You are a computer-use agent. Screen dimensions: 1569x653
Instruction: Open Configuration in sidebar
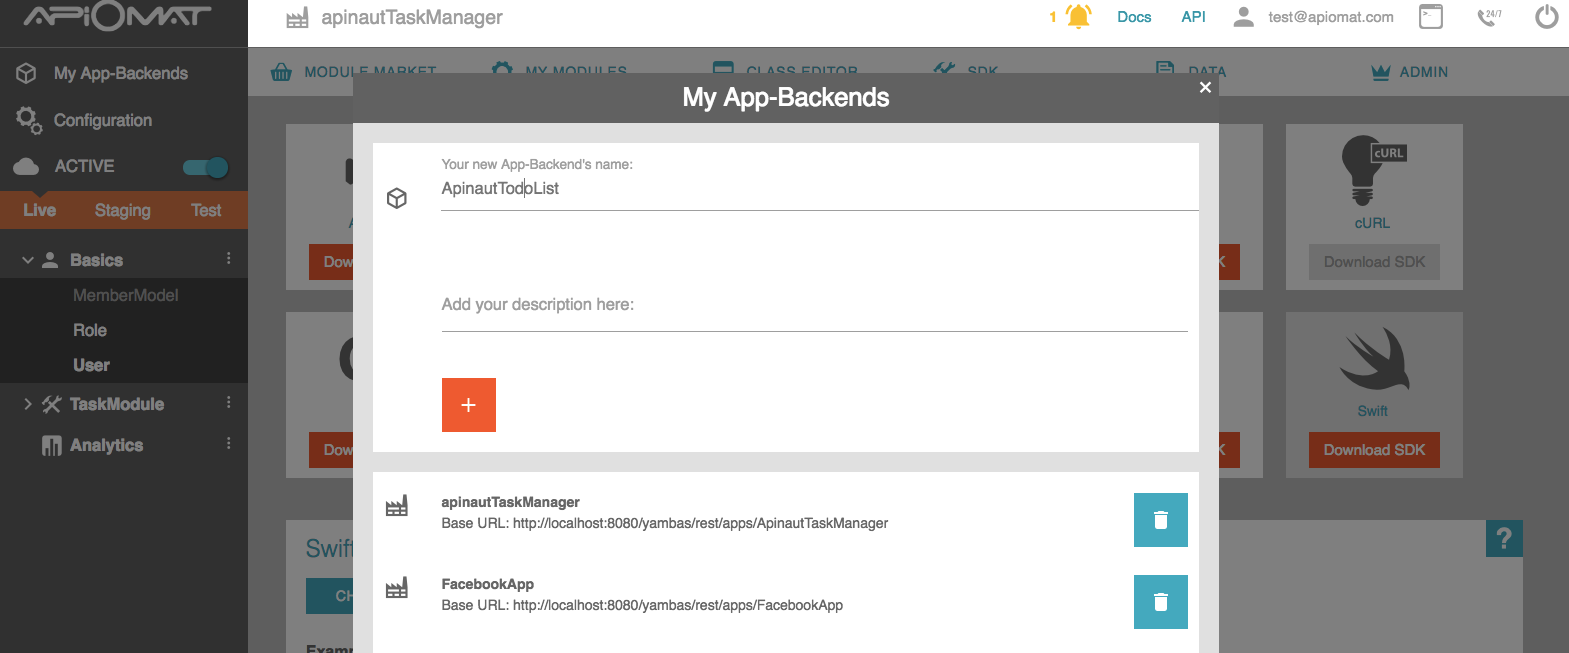tap(103, 120)
